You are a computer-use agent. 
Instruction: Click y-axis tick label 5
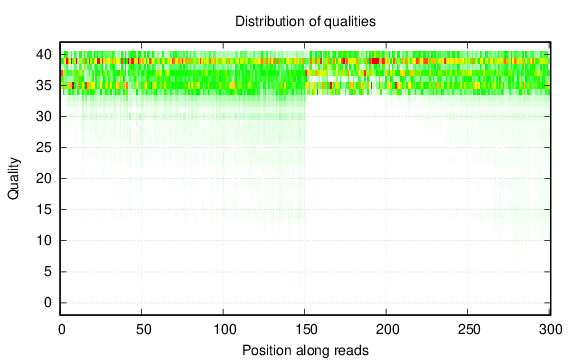48,272
